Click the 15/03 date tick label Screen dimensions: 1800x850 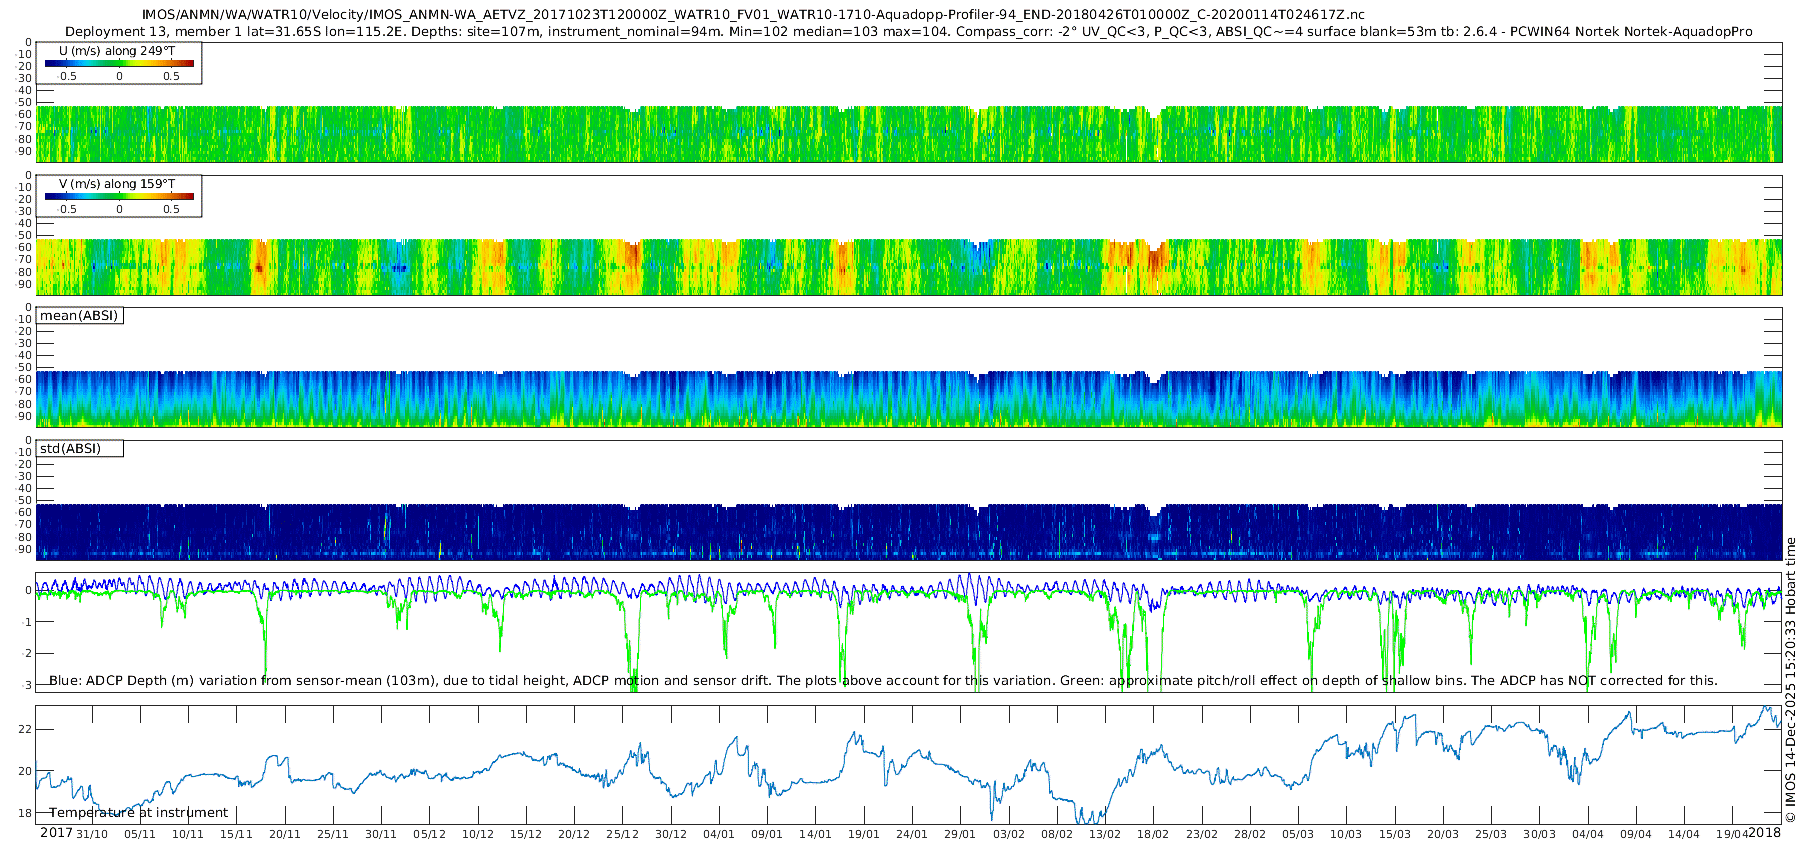pyautogui.click(x=1394, y=834)
